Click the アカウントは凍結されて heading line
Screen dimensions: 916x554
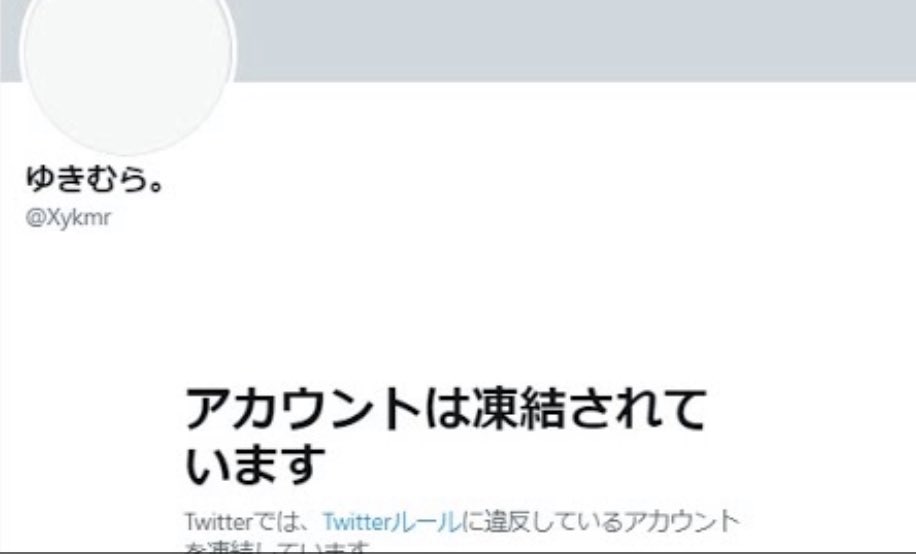click(x=446, y=410)
